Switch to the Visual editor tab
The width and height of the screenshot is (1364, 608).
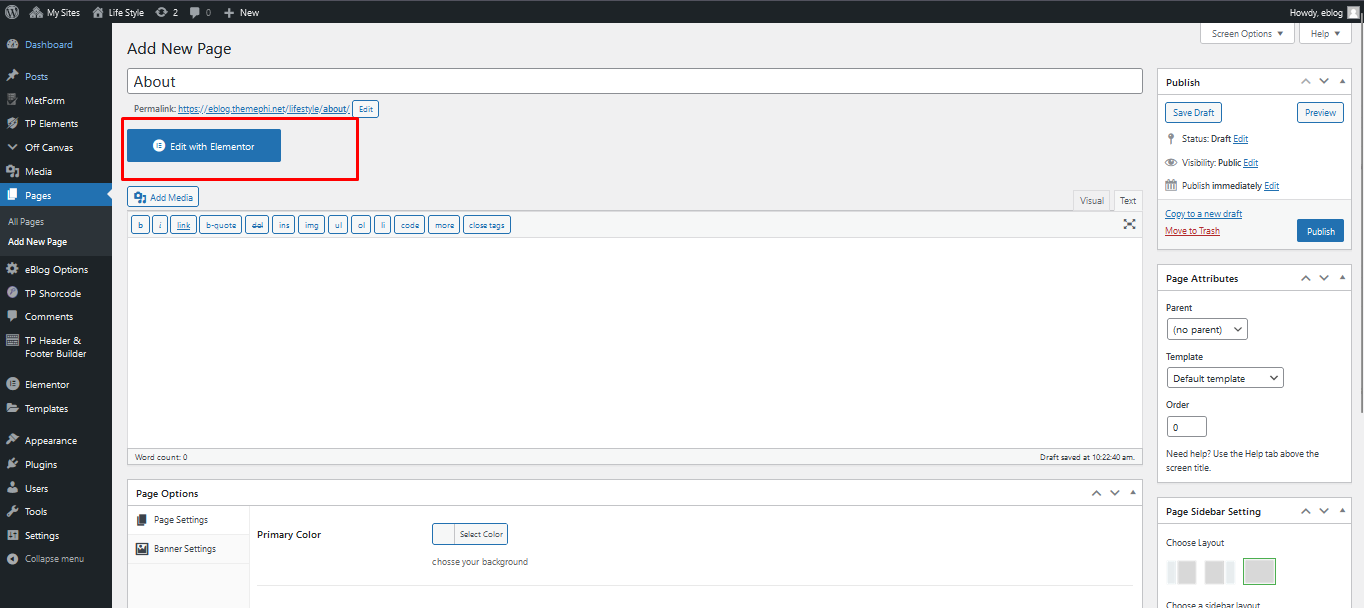coord(1091,201)
